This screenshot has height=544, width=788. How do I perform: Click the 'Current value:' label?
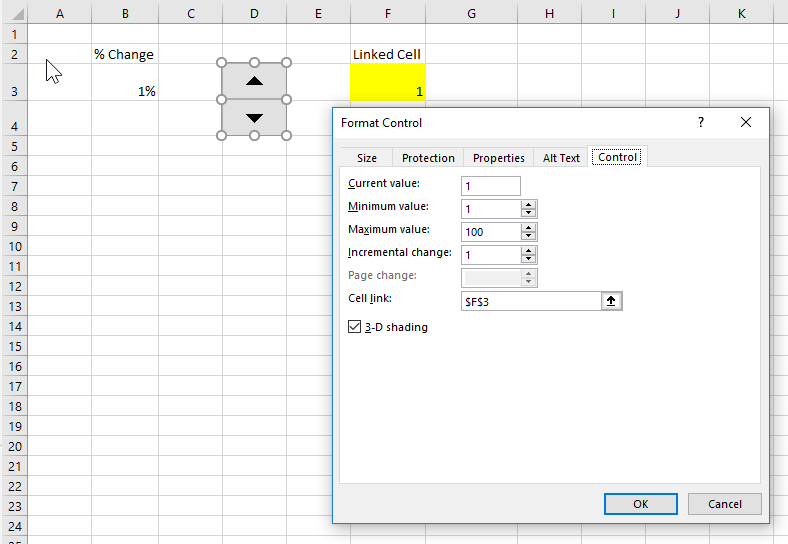(383, 184)
